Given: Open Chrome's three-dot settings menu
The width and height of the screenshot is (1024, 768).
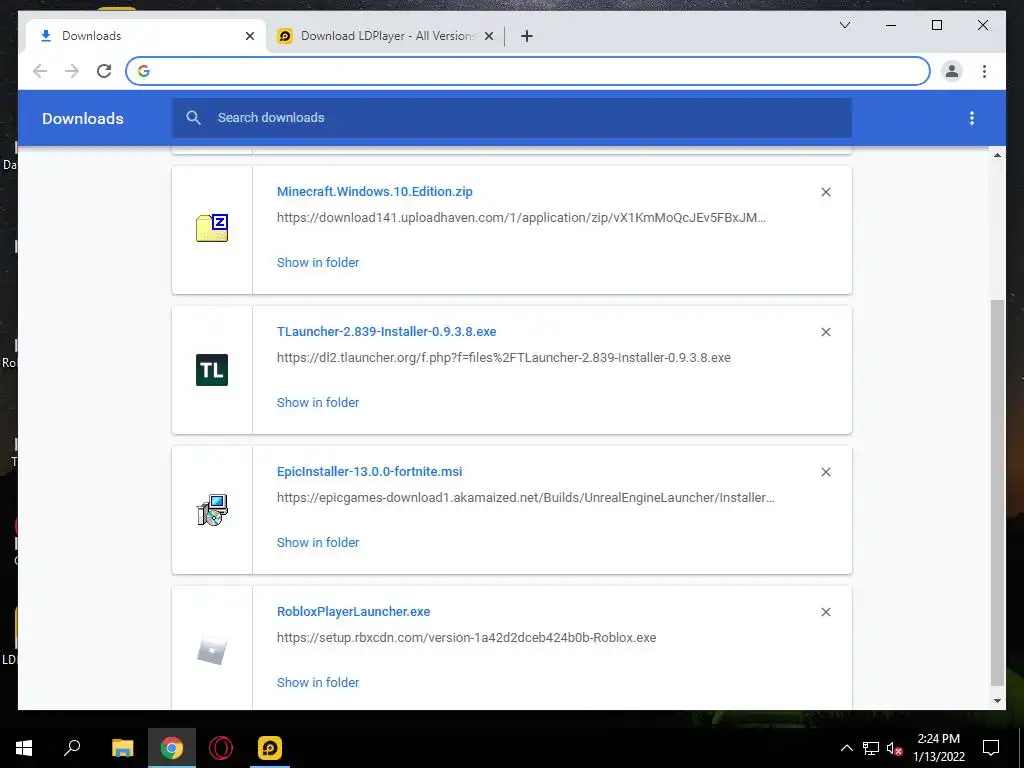Looking at the screenshot, I should tap(984, 71).
